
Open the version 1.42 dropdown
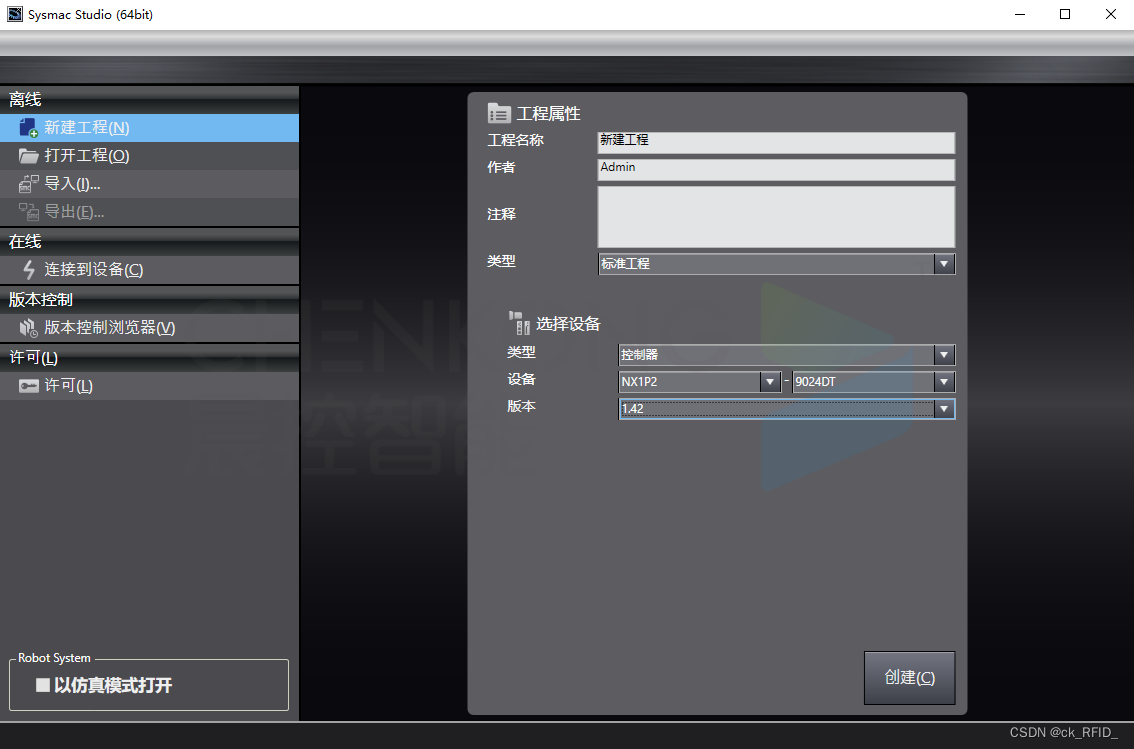tap(943, 409)
